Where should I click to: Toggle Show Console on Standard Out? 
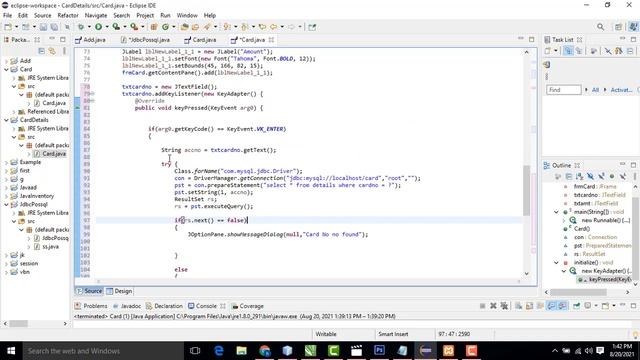point(551,306)
